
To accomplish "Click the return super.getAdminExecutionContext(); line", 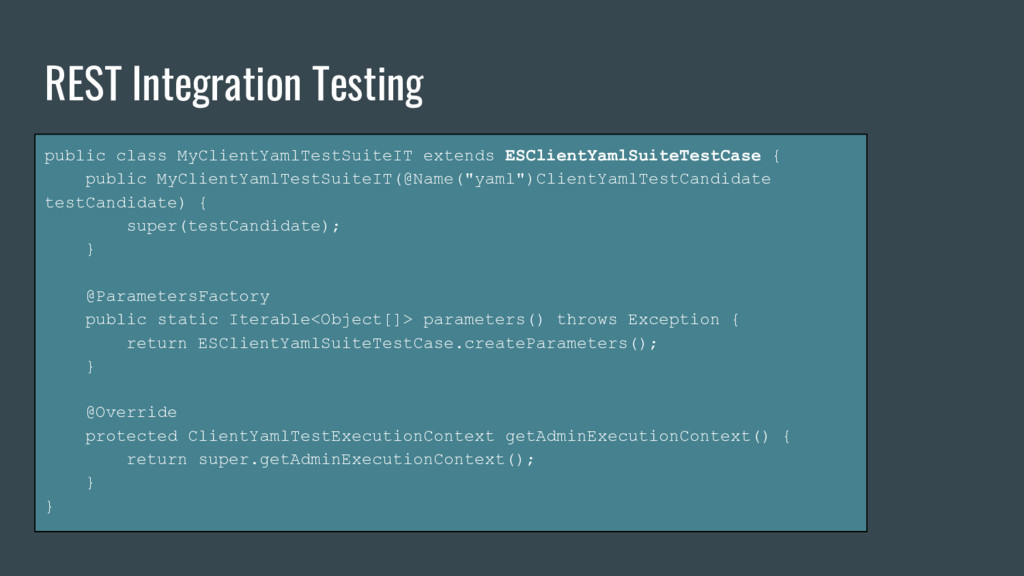I will [330, 459].
